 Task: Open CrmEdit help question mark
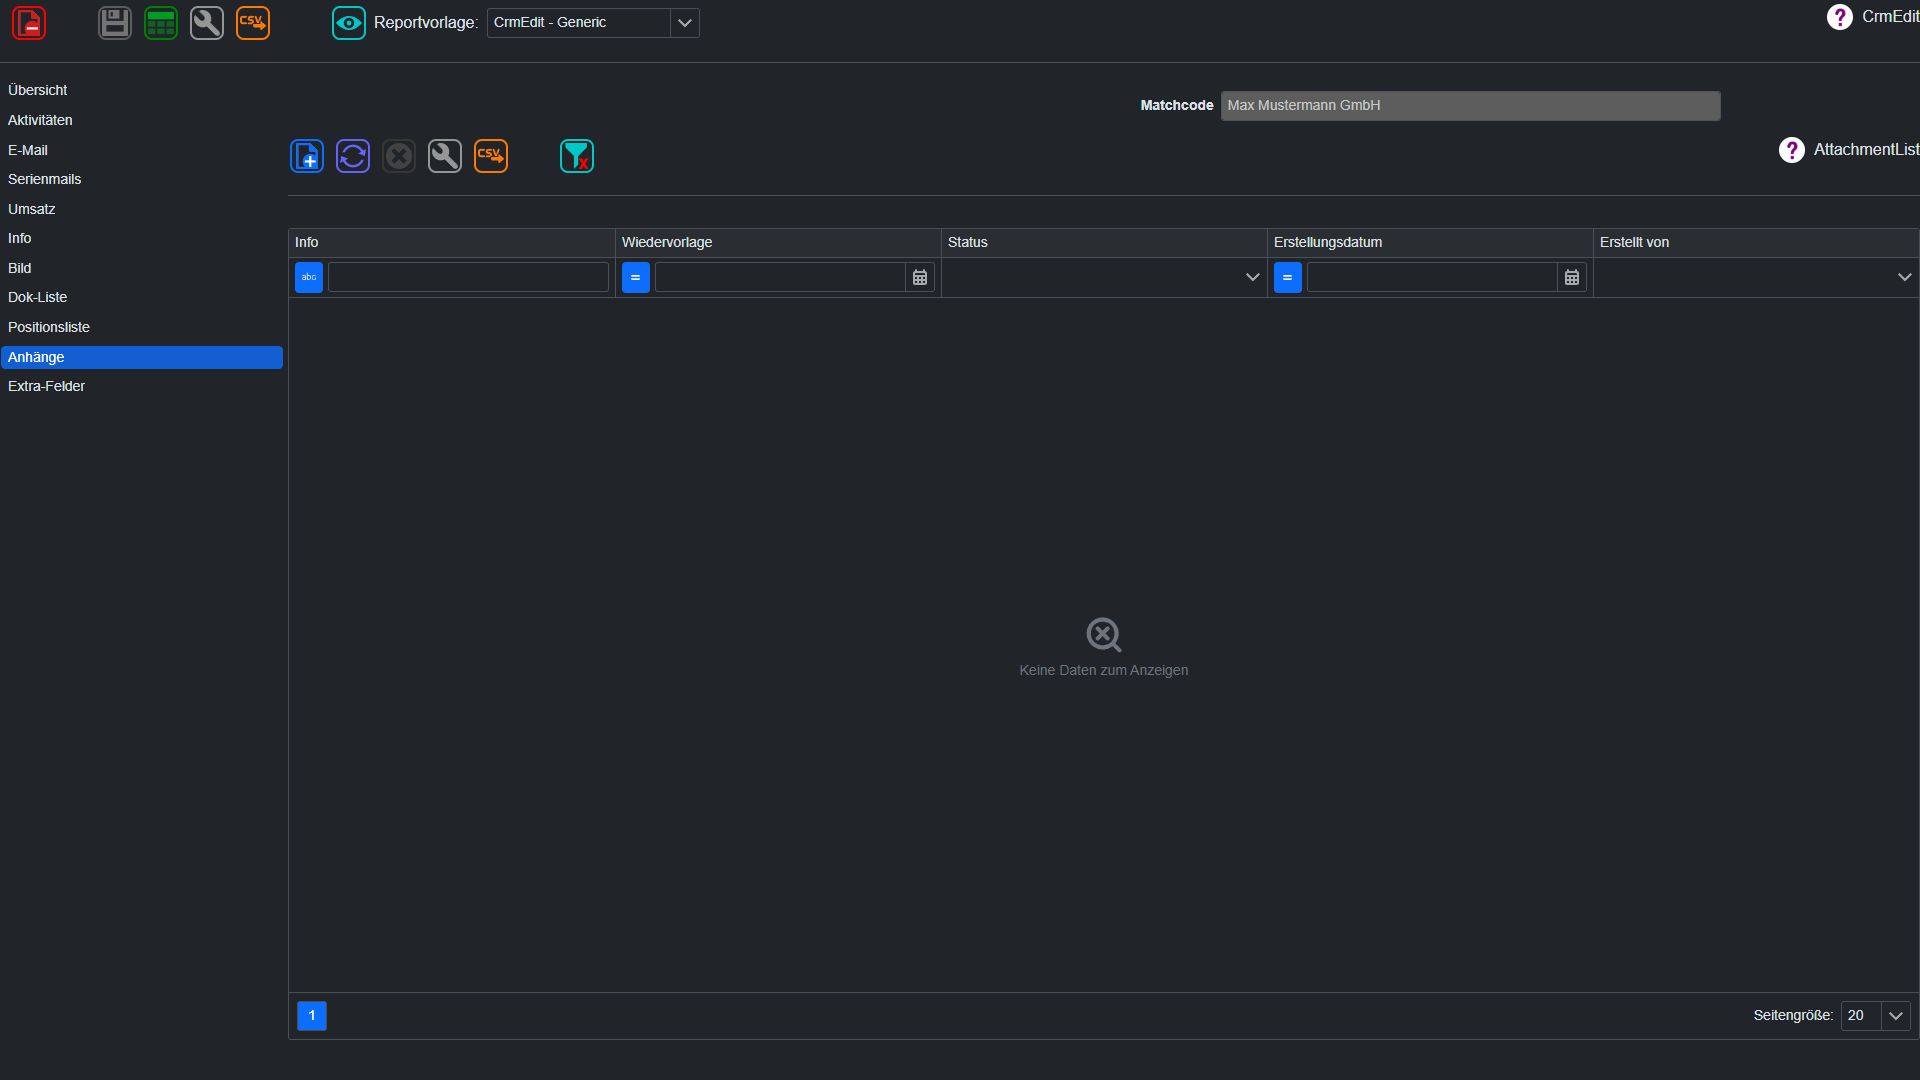(x=1840, y=17)
